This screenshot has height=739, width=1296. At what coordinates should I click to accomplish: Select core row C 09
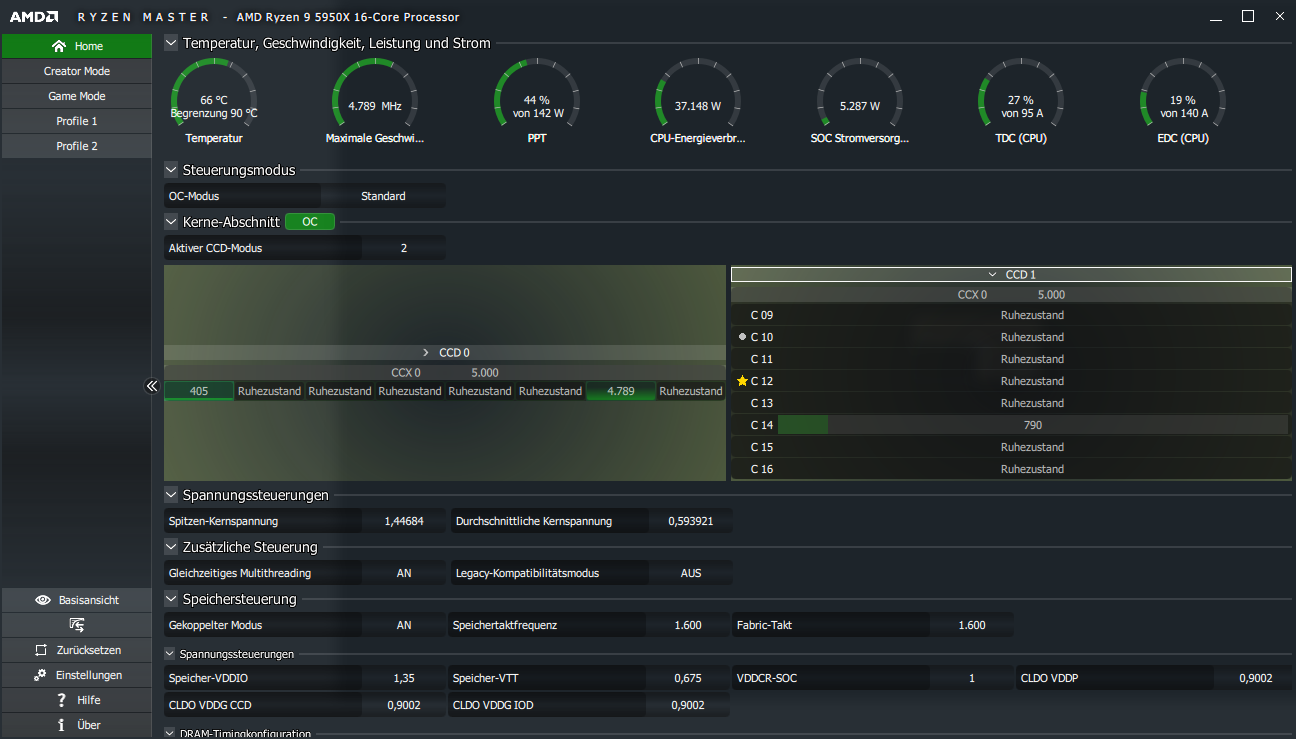tap(1011, 315)
